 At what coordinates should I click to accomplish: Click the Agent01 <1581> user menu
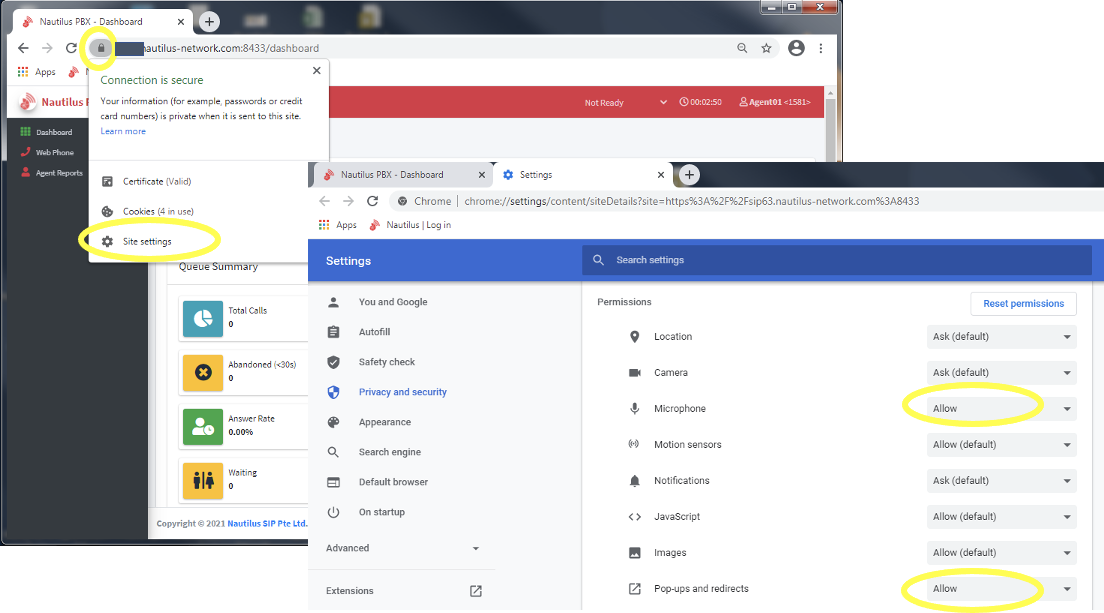click(774, 102)
